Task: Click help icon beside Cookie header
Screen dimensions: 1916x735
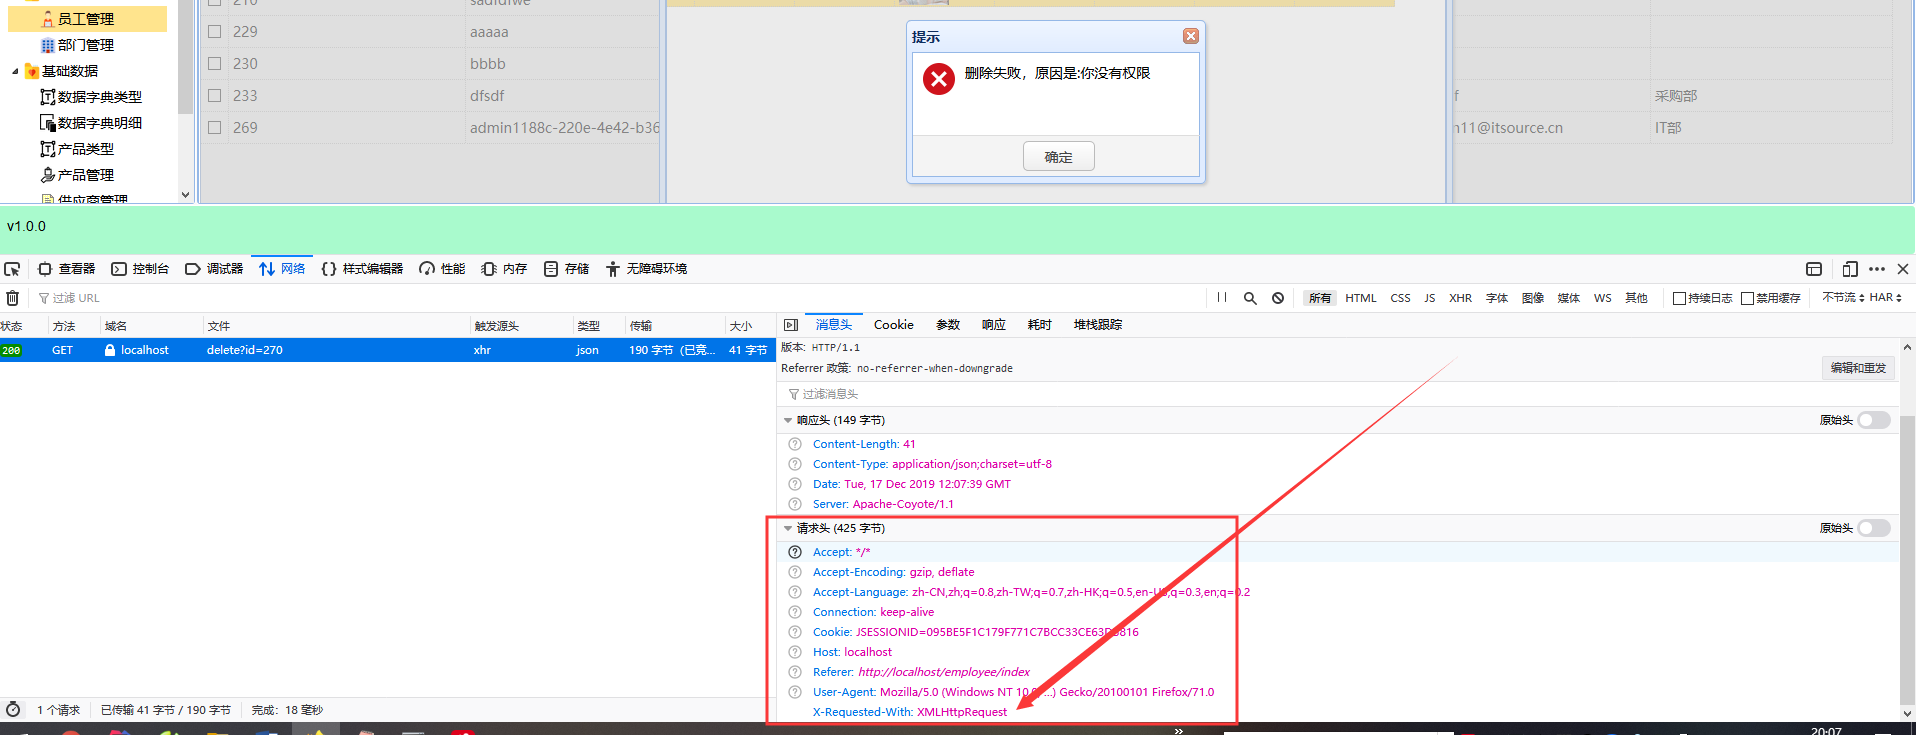Action: pos(795,632)
